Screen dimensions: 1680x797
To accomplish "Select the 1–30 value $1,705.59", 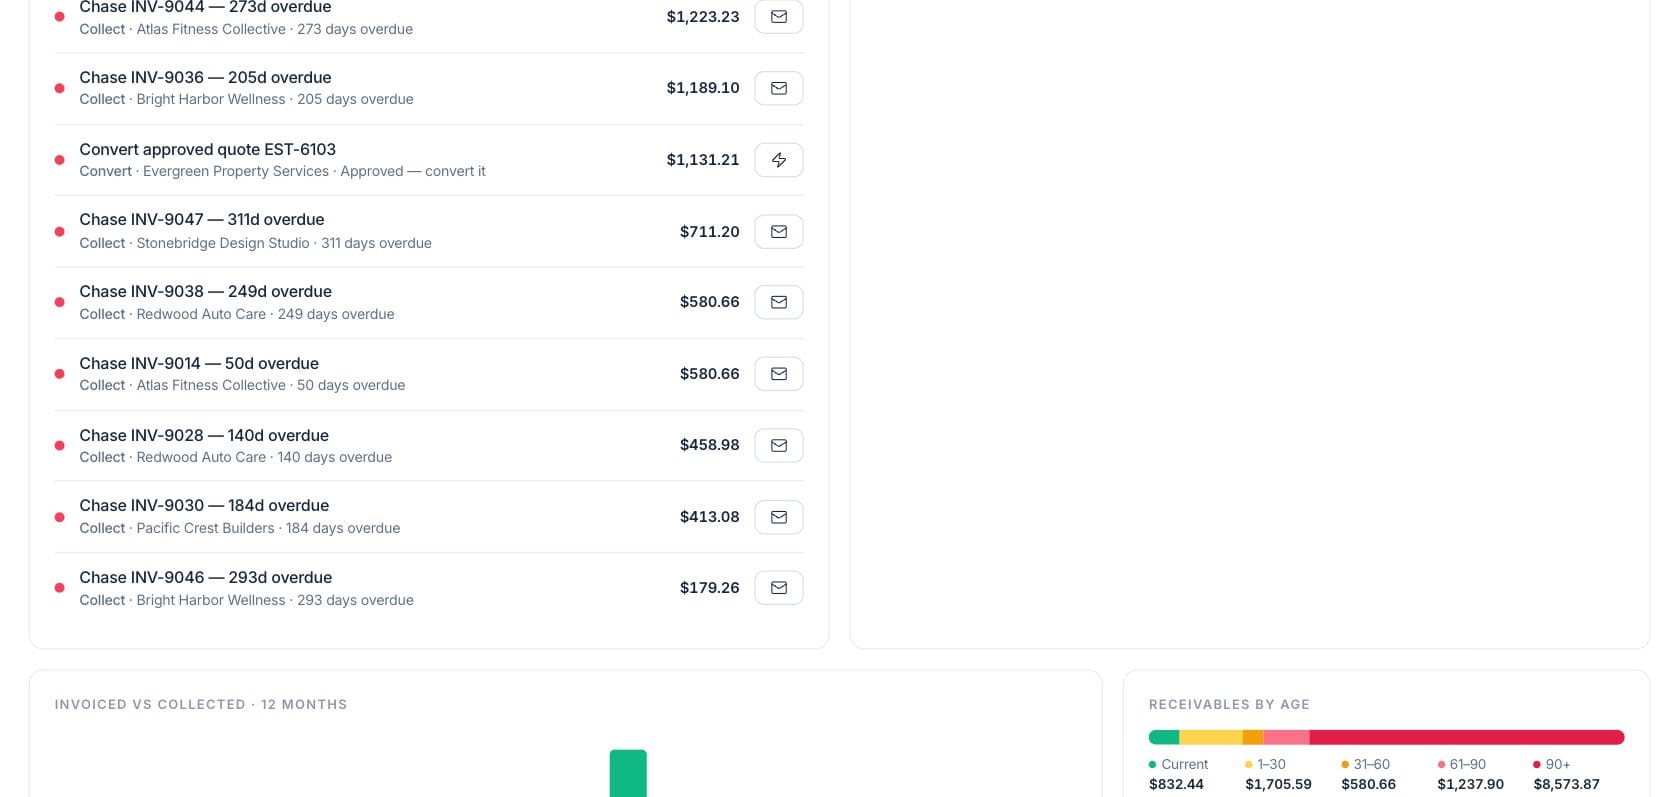I will pos(1278,784).
